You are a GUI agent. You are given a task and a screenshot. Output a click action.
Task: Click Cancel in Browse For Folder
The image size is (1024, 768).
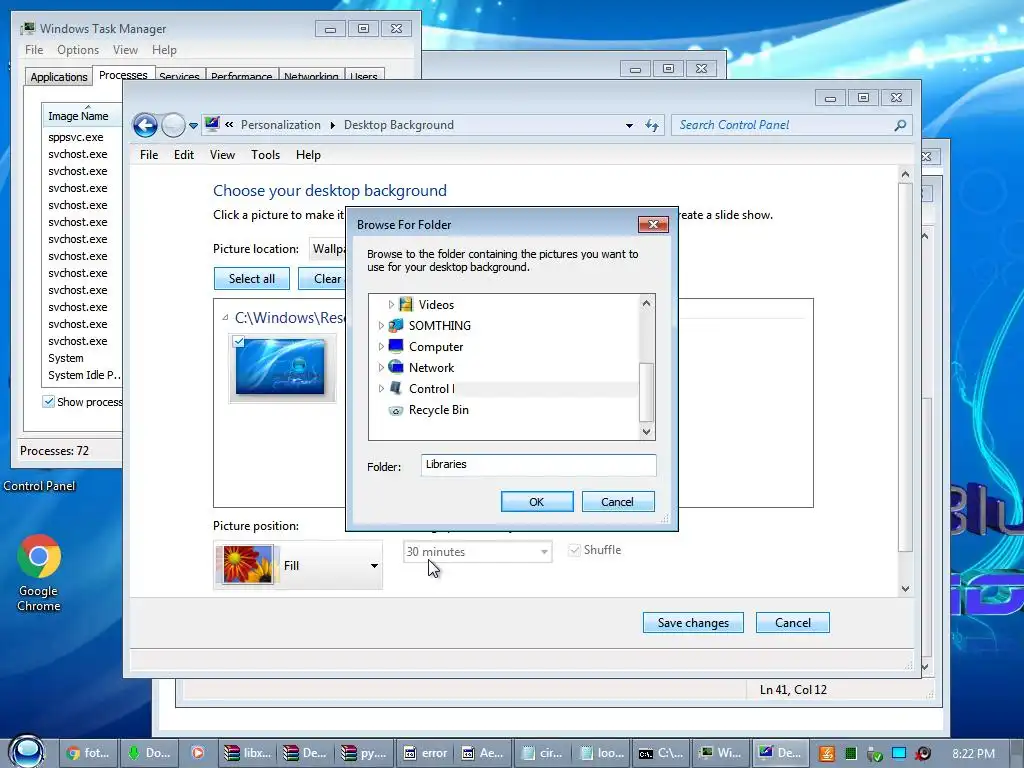pos(618,502)
